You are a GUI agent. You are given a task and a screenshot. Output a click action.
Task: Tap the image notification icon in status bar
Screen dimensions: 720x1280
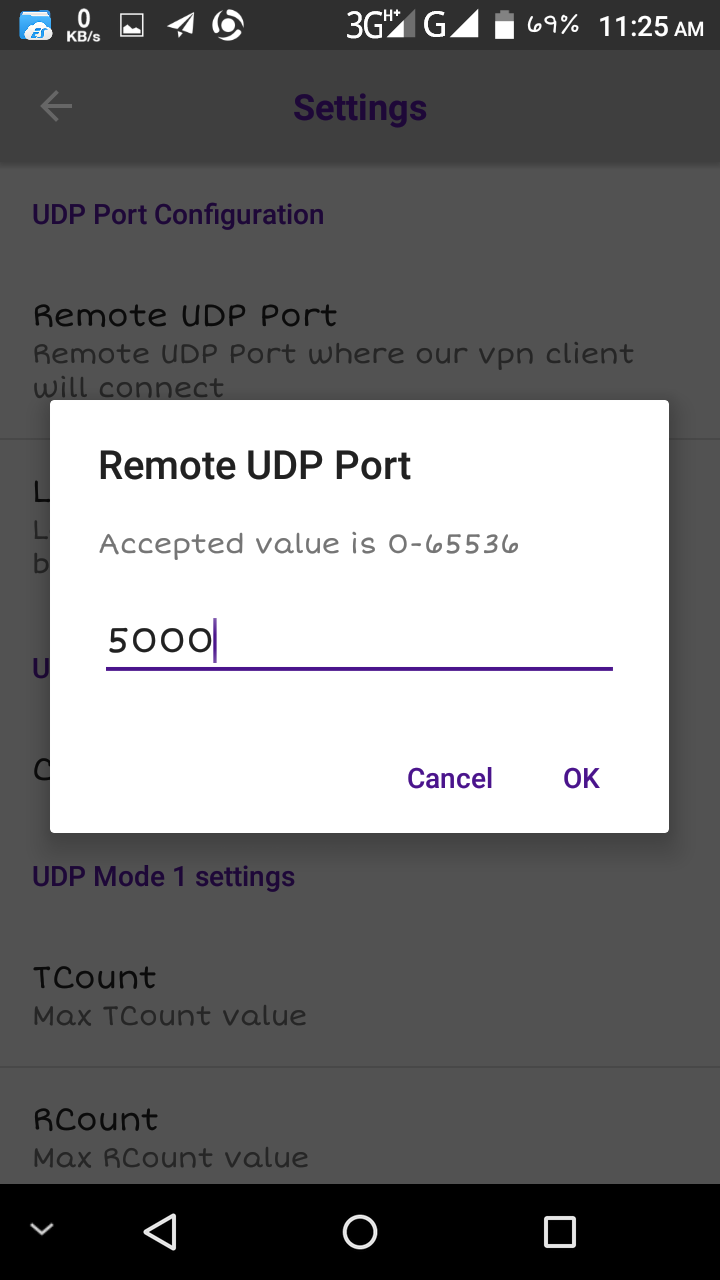[132, 26]
